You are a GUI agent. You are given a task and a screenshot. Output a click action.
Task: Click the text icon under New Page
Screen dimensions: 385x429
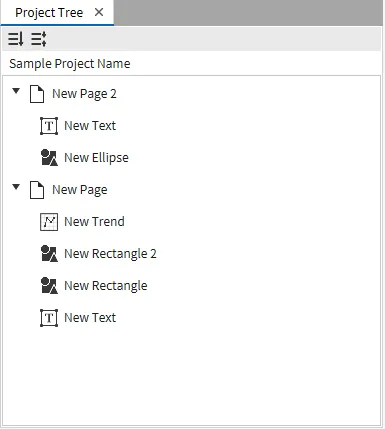point(49,318)
